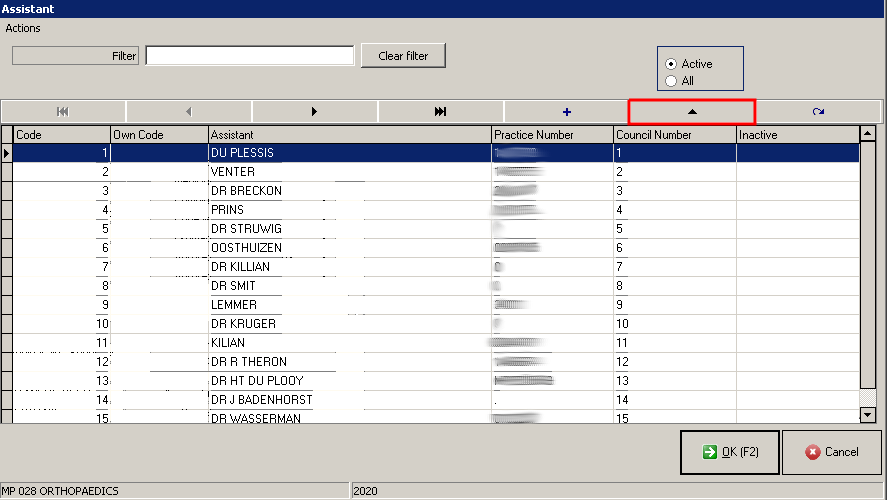Sort by the Assistant column header
Viewport: 887px width, 500px height.
(348, 135)
